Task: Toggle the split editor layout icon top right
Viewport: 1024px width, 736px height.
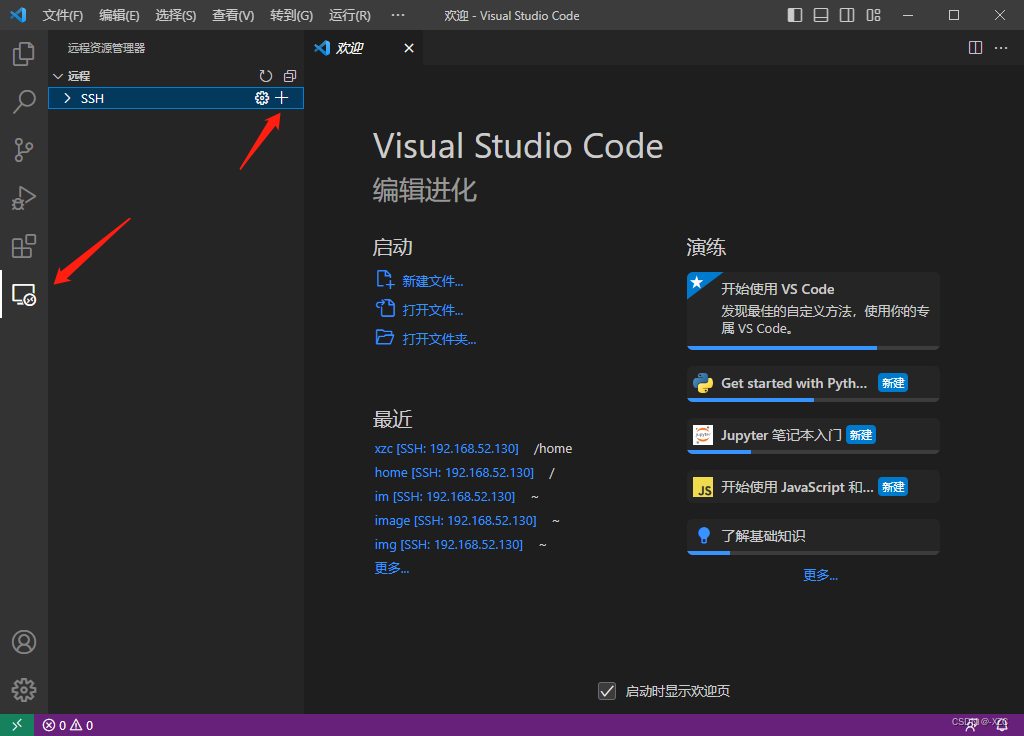Action: (975, 47)
